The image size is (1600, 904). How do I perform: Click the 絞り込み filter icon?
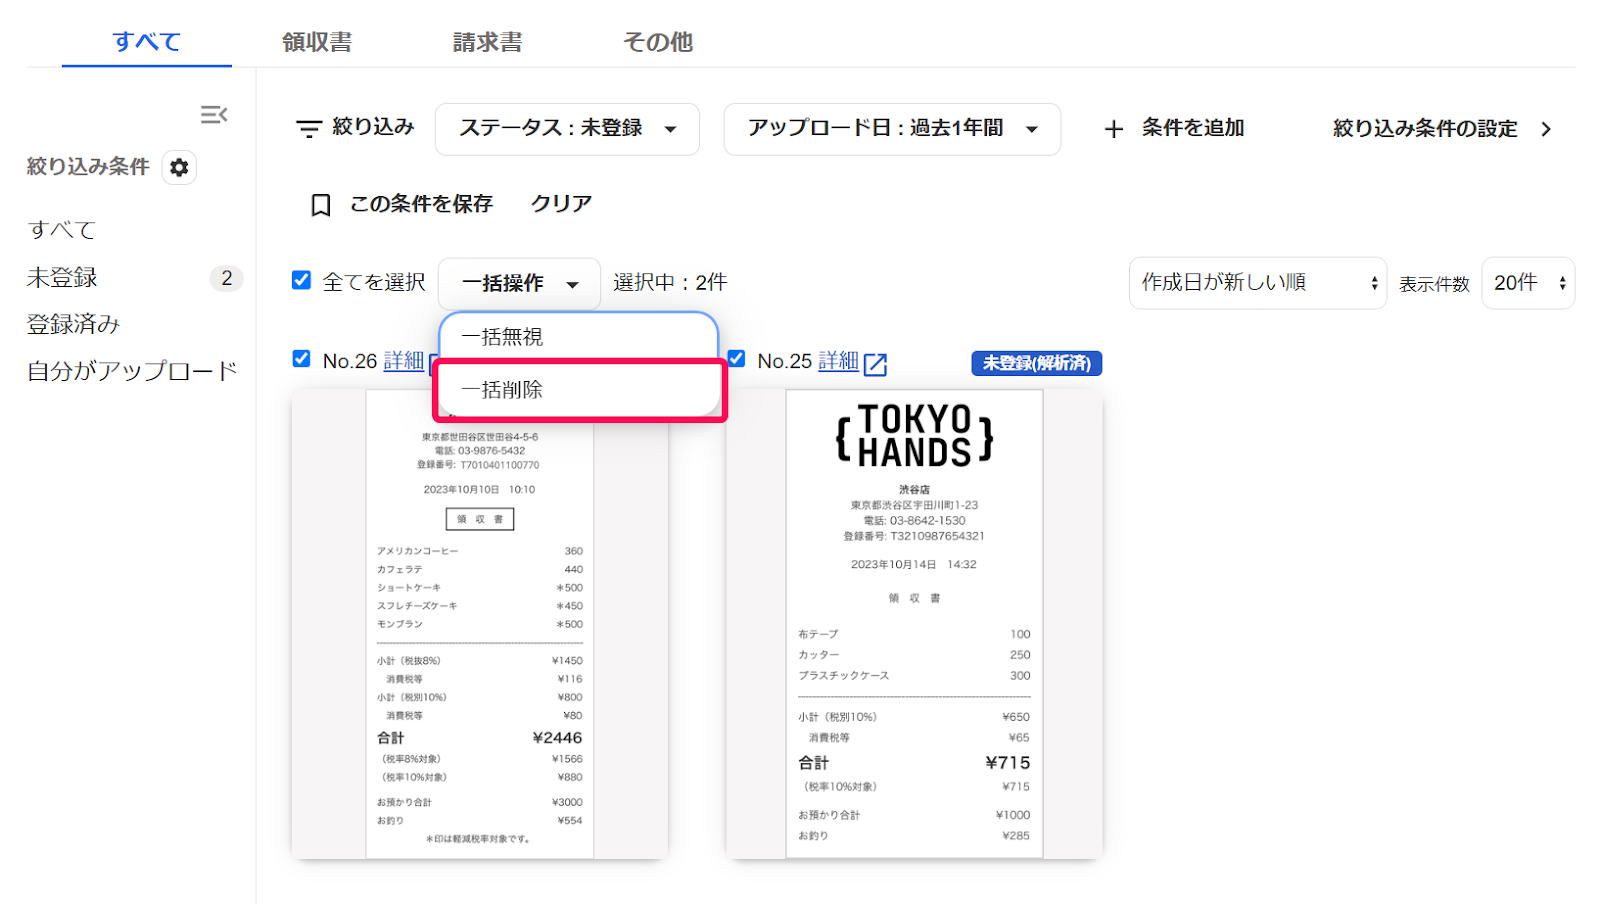pos(309,128)
